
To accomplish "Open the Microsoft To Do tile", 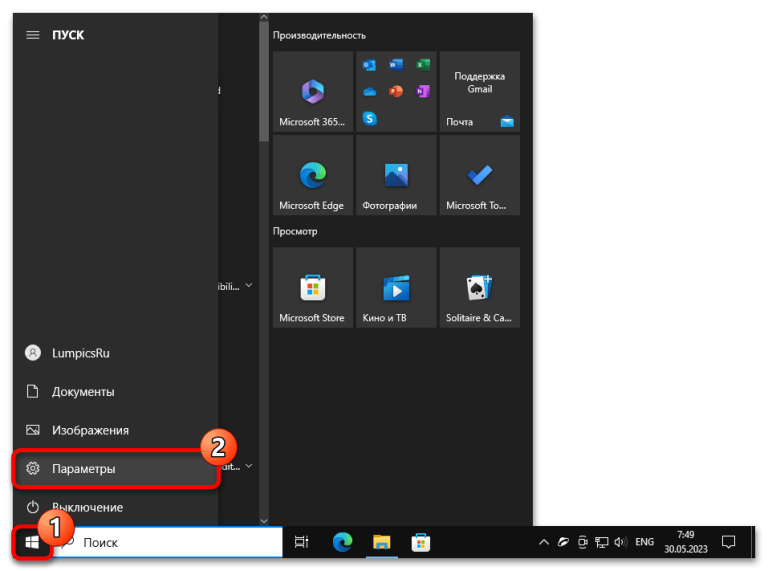I will pos(480,175).
